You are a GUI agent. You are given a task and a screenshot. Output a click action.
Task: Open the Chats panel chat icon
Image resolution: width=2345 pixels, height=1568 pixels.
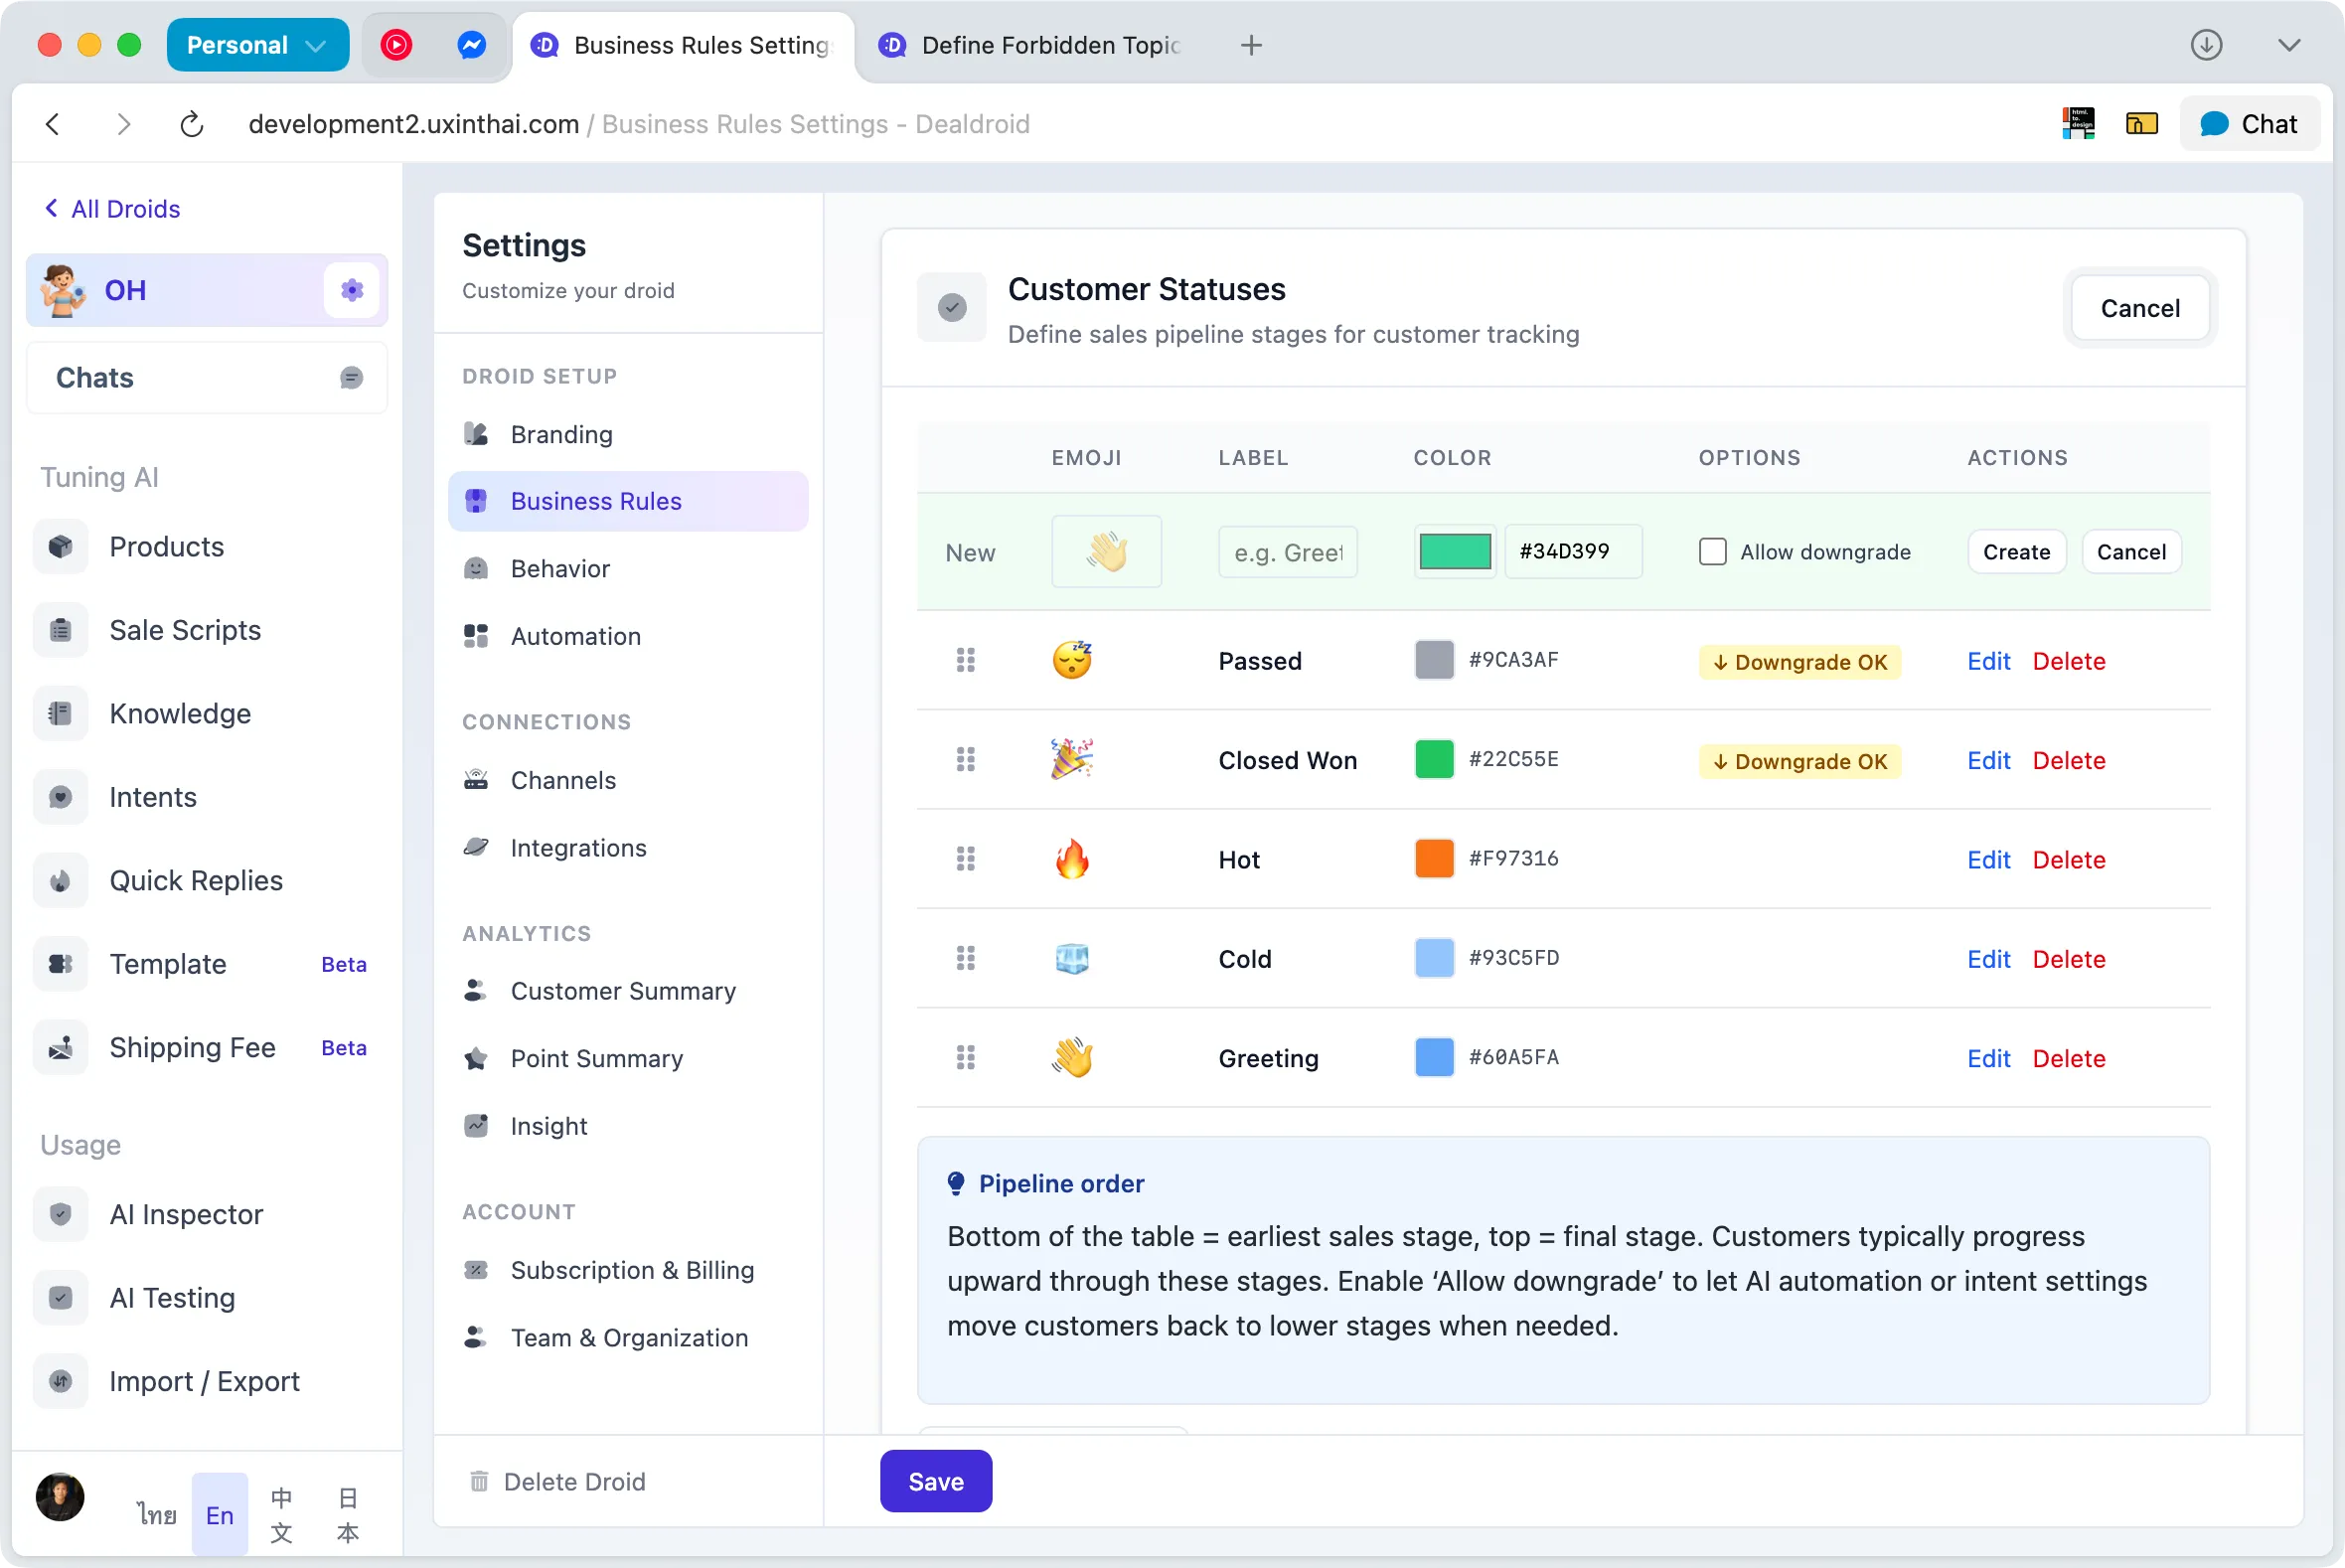pos(351,377)
